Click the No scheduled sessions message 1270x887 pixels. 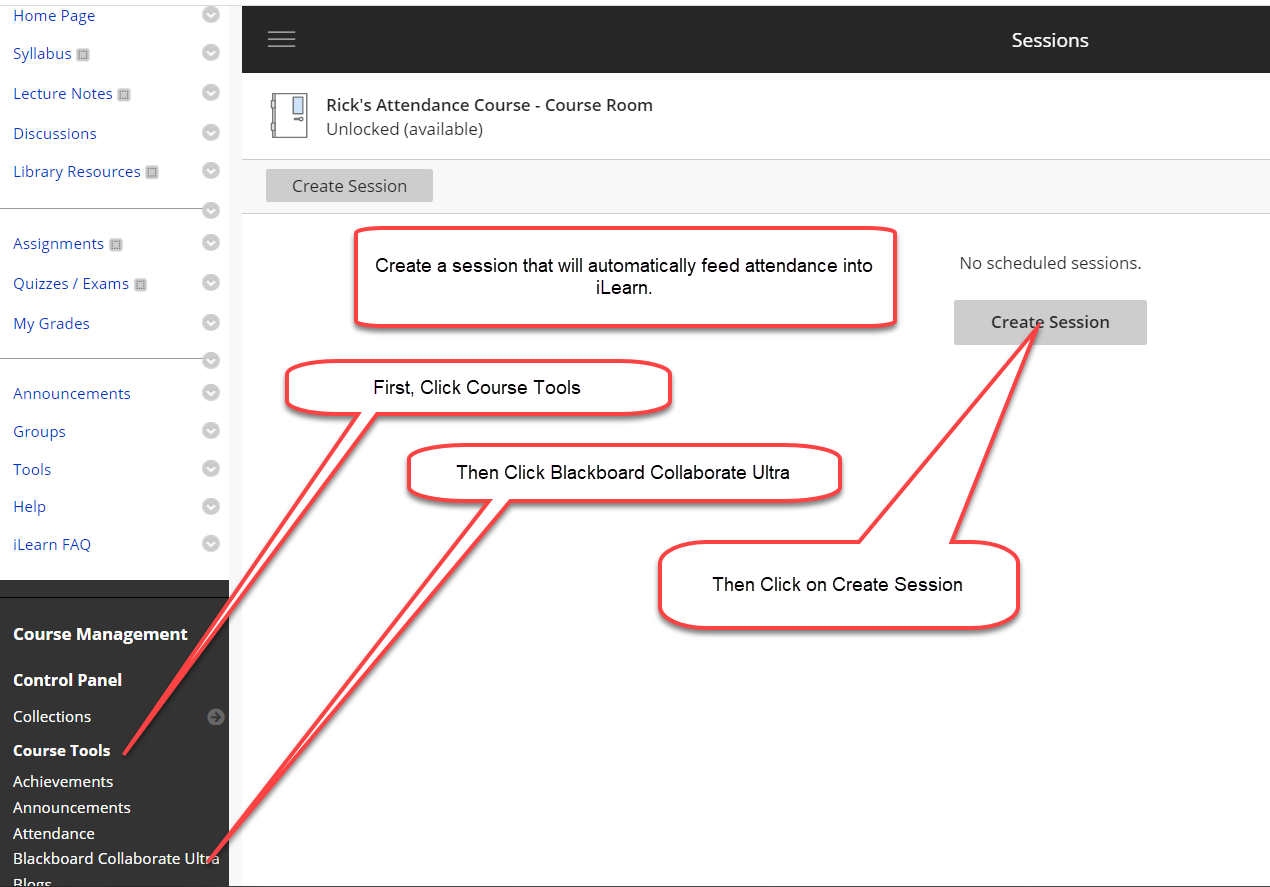1050,264
